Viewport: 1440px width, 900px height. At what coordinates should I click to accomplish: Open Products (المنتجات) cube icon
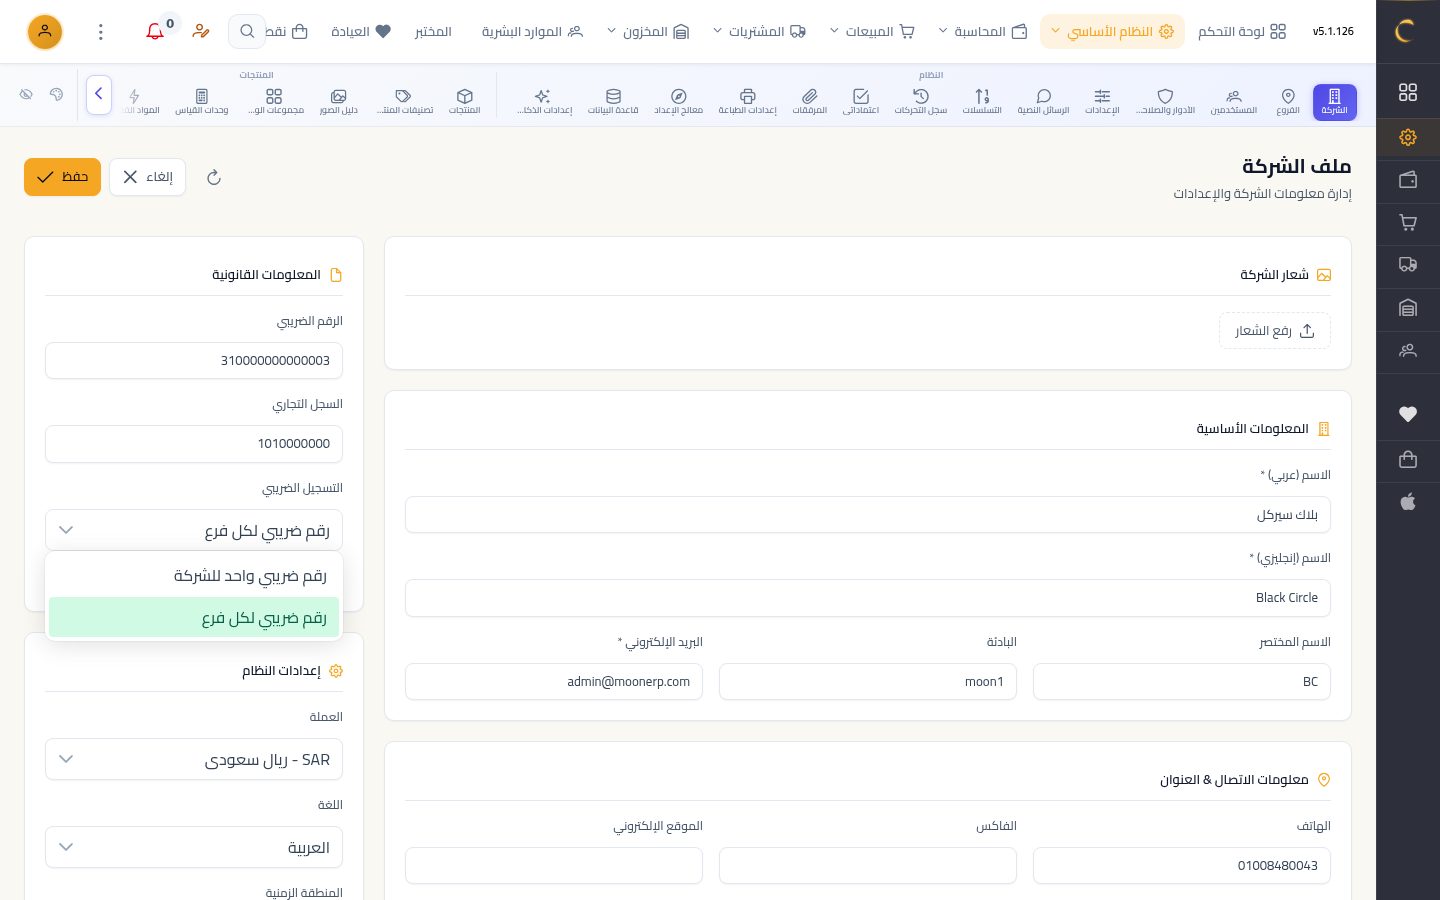click(x=465, y=101)
